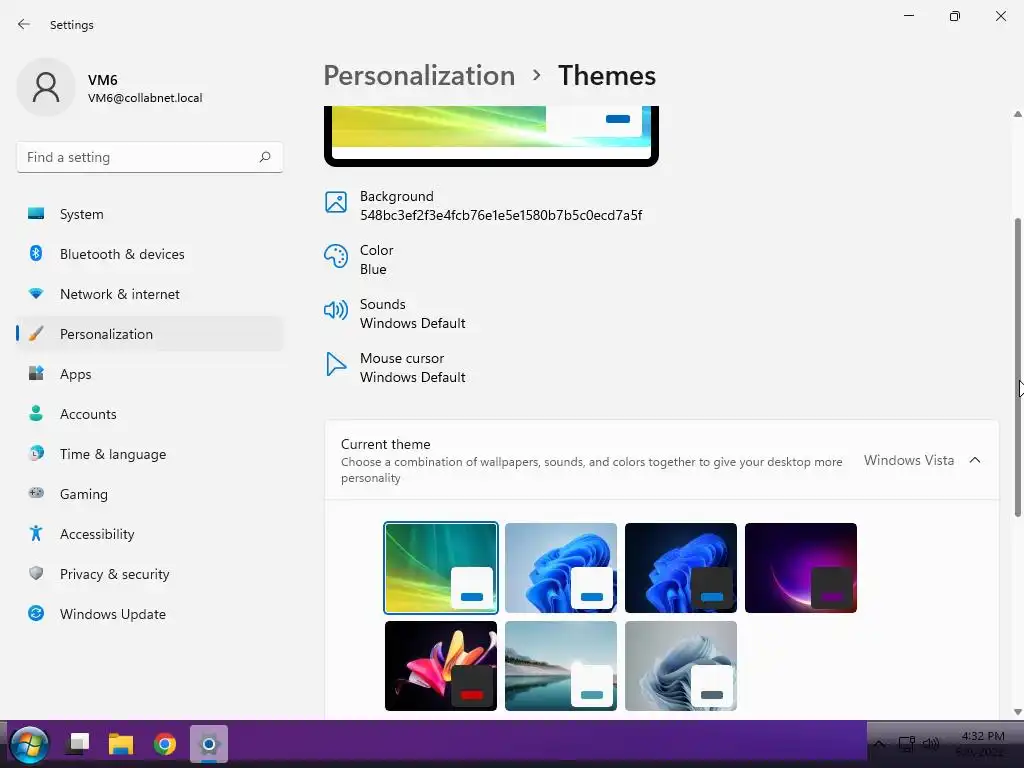The width and height of the screenshot is (1024, 768).
Task: Click the Time & language globe icon
Action: tap(36, 453)
